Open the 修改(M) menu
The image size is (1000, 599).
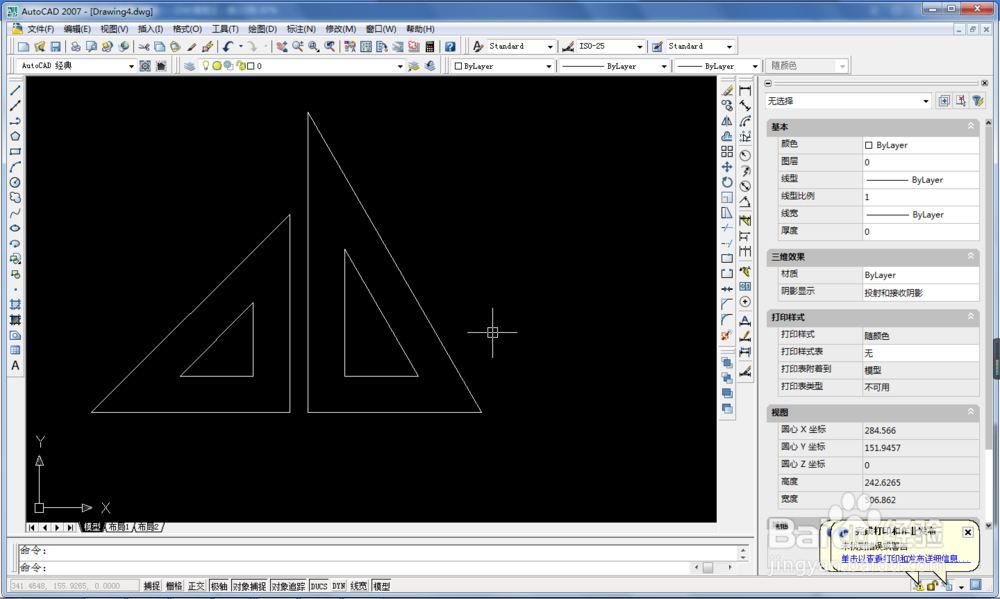(x=341, y=29)
